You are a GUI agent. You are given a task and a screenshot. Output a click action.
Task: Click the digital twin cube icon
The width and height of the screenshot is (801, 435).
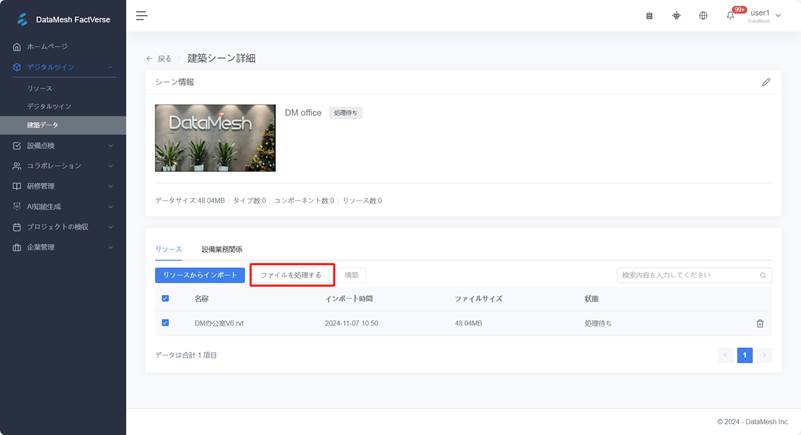(17, 67)
